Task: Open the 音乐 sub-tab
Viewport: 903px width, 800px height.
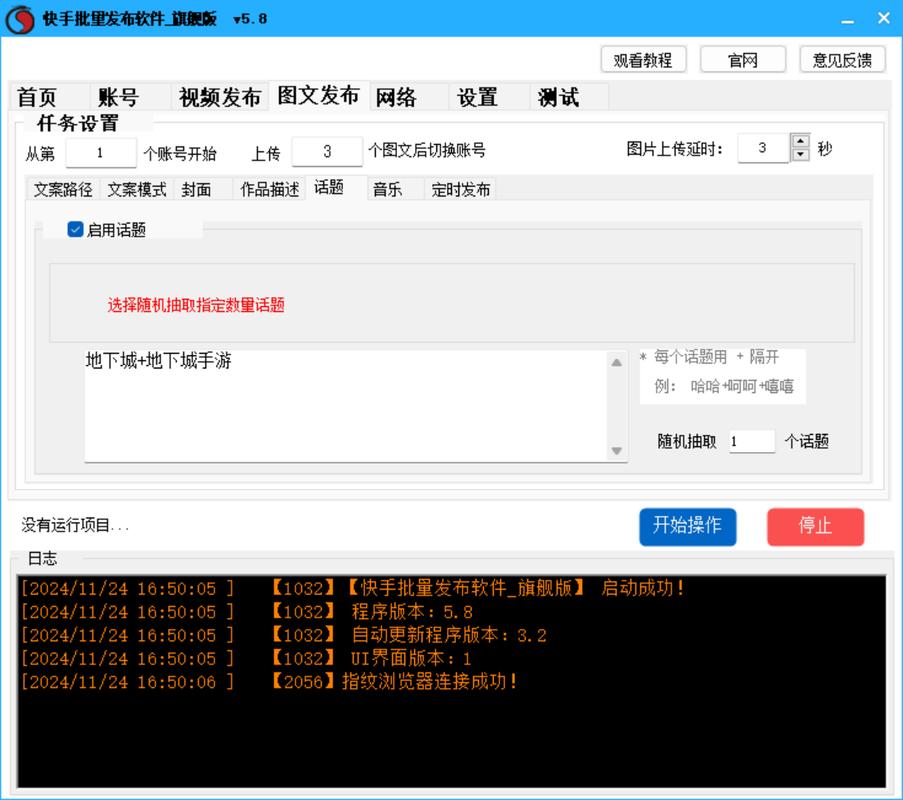Action: [x=395, y=189]
